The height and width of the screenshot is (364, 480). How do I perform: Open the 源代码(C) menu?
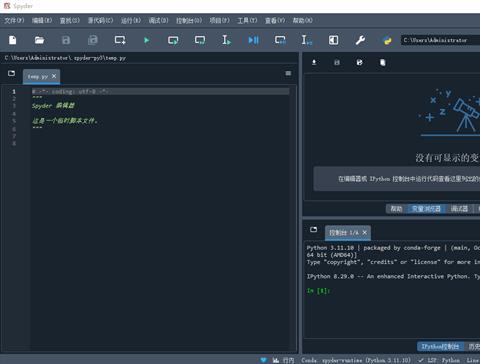100,20
